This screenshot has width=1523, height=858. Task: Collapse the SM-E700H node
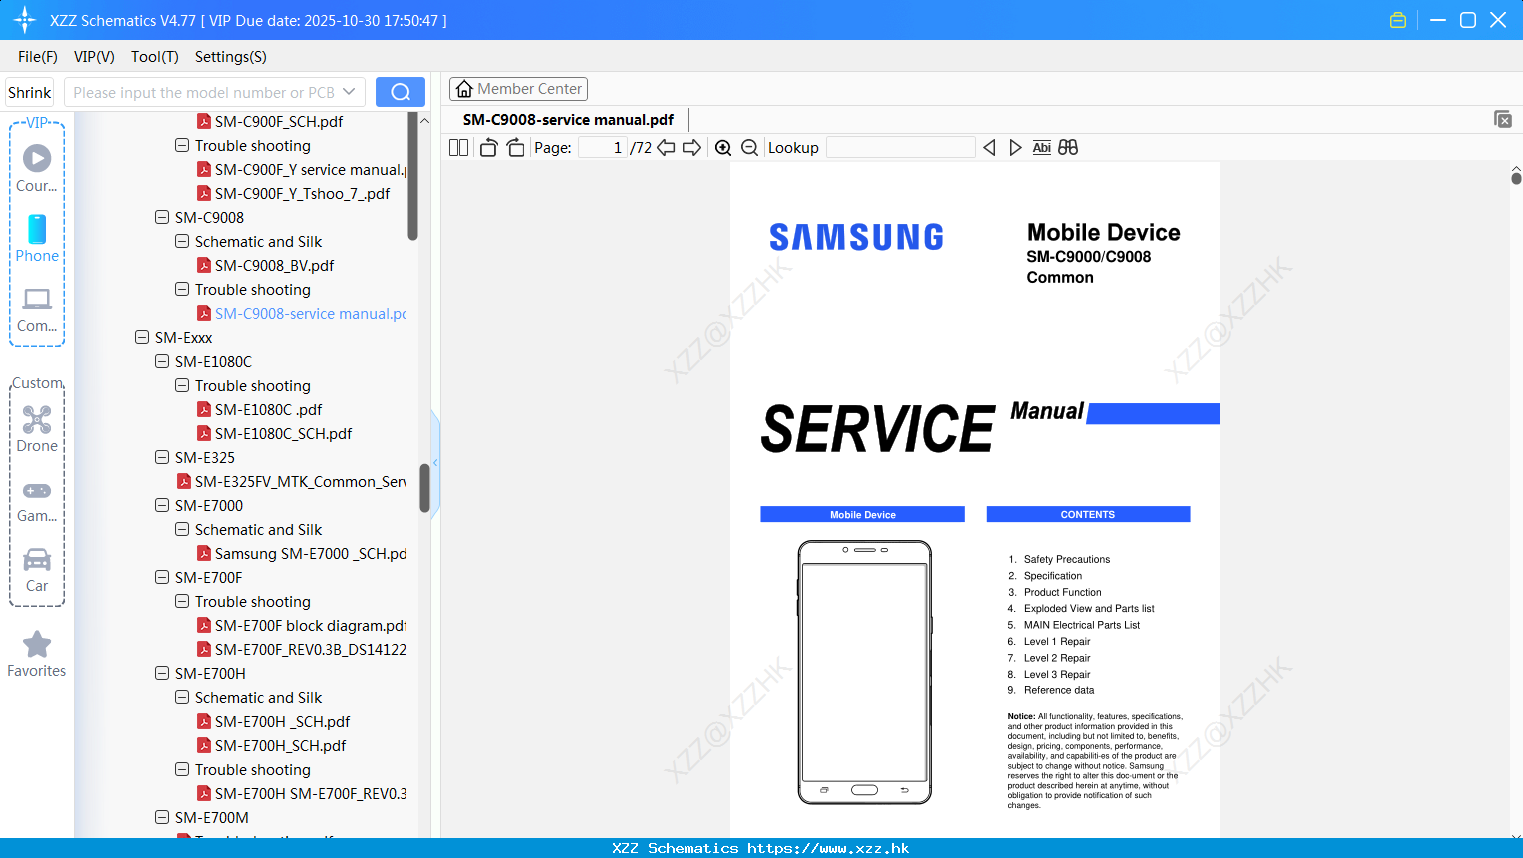point(162,673)
